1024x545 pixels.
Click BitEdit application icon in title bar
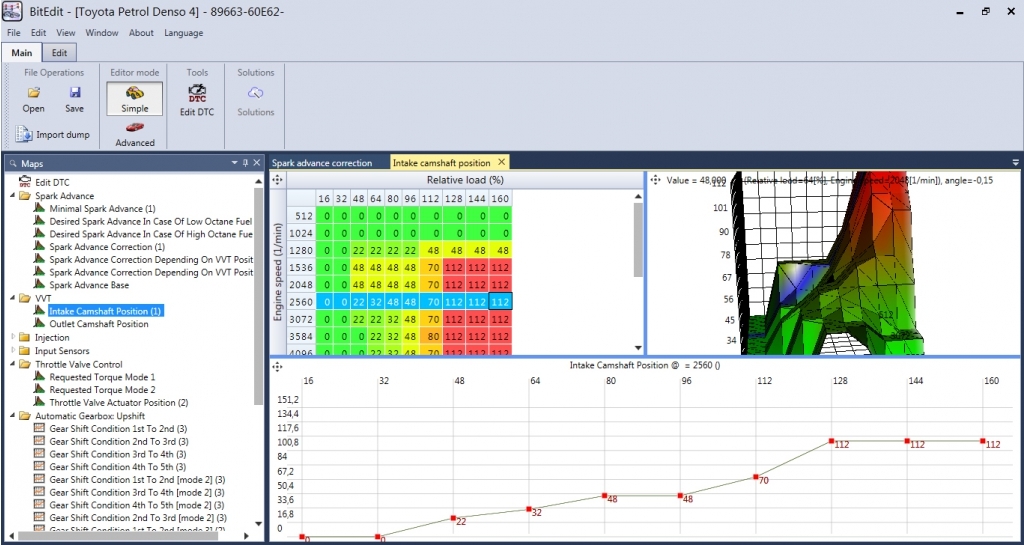[x=13, y=11]
